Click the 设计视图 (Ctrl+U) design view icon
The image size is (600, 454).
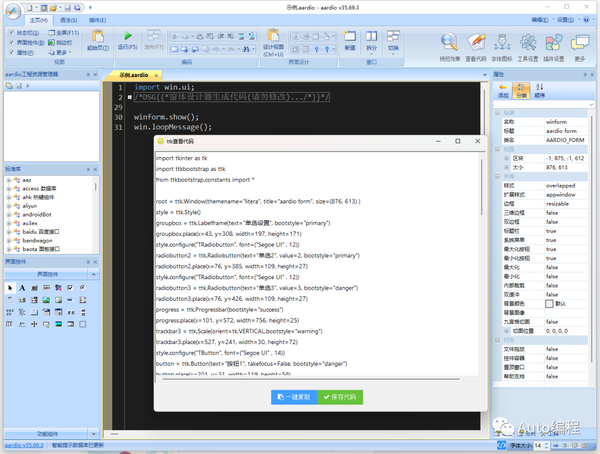pos(273,35)
